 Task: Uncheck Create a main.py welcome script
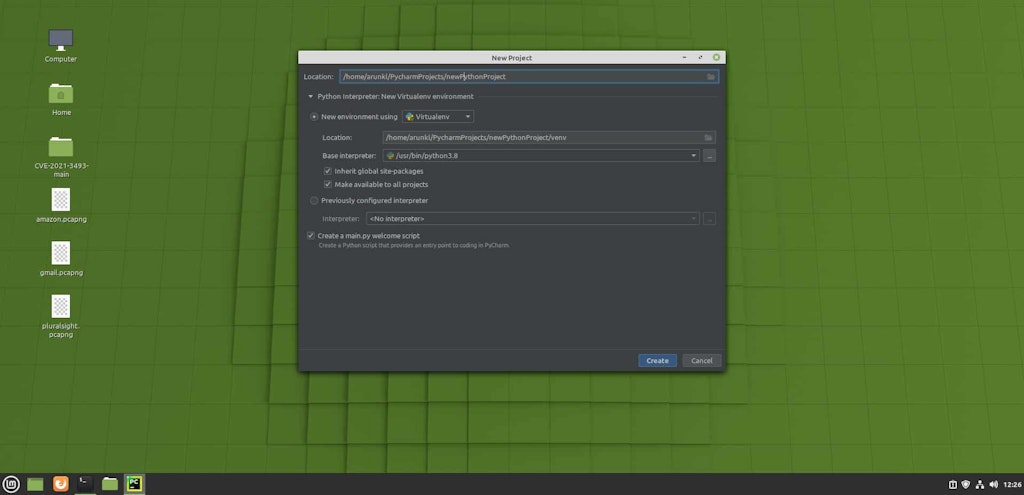click(311, 236)
